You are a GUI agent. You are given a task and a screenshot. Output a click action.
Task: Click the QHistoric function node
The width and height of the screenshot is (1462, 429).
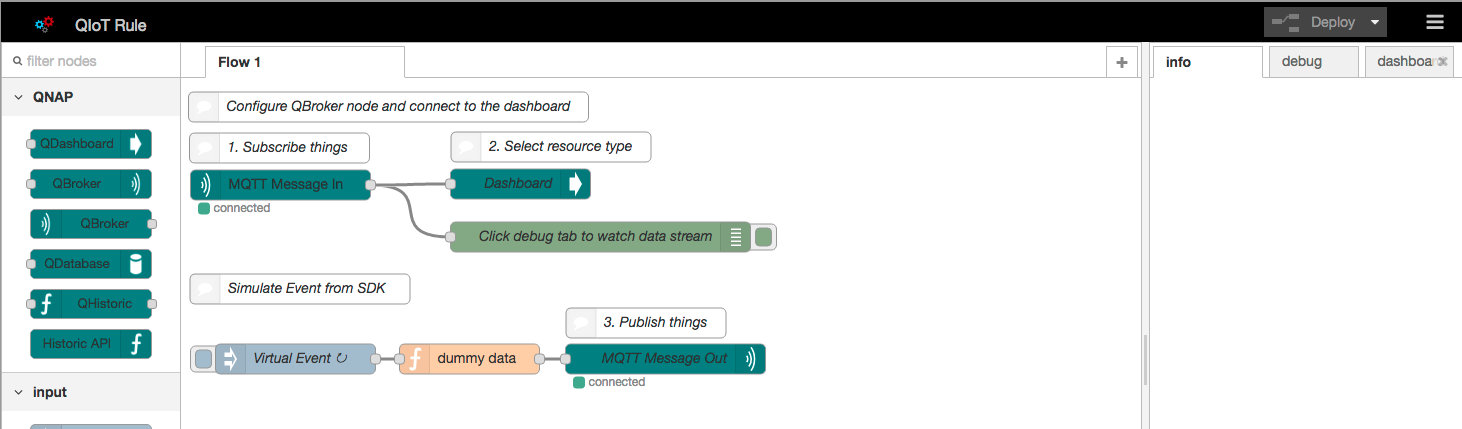pyautogui.click(x=91, y=304)
